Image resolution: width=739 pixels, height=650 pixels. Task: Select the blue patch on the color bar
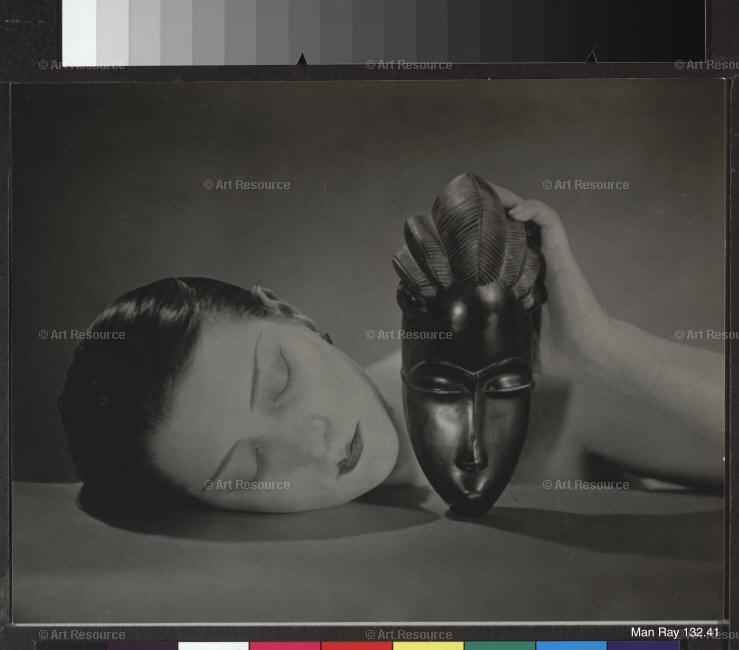tap(571, 646)
